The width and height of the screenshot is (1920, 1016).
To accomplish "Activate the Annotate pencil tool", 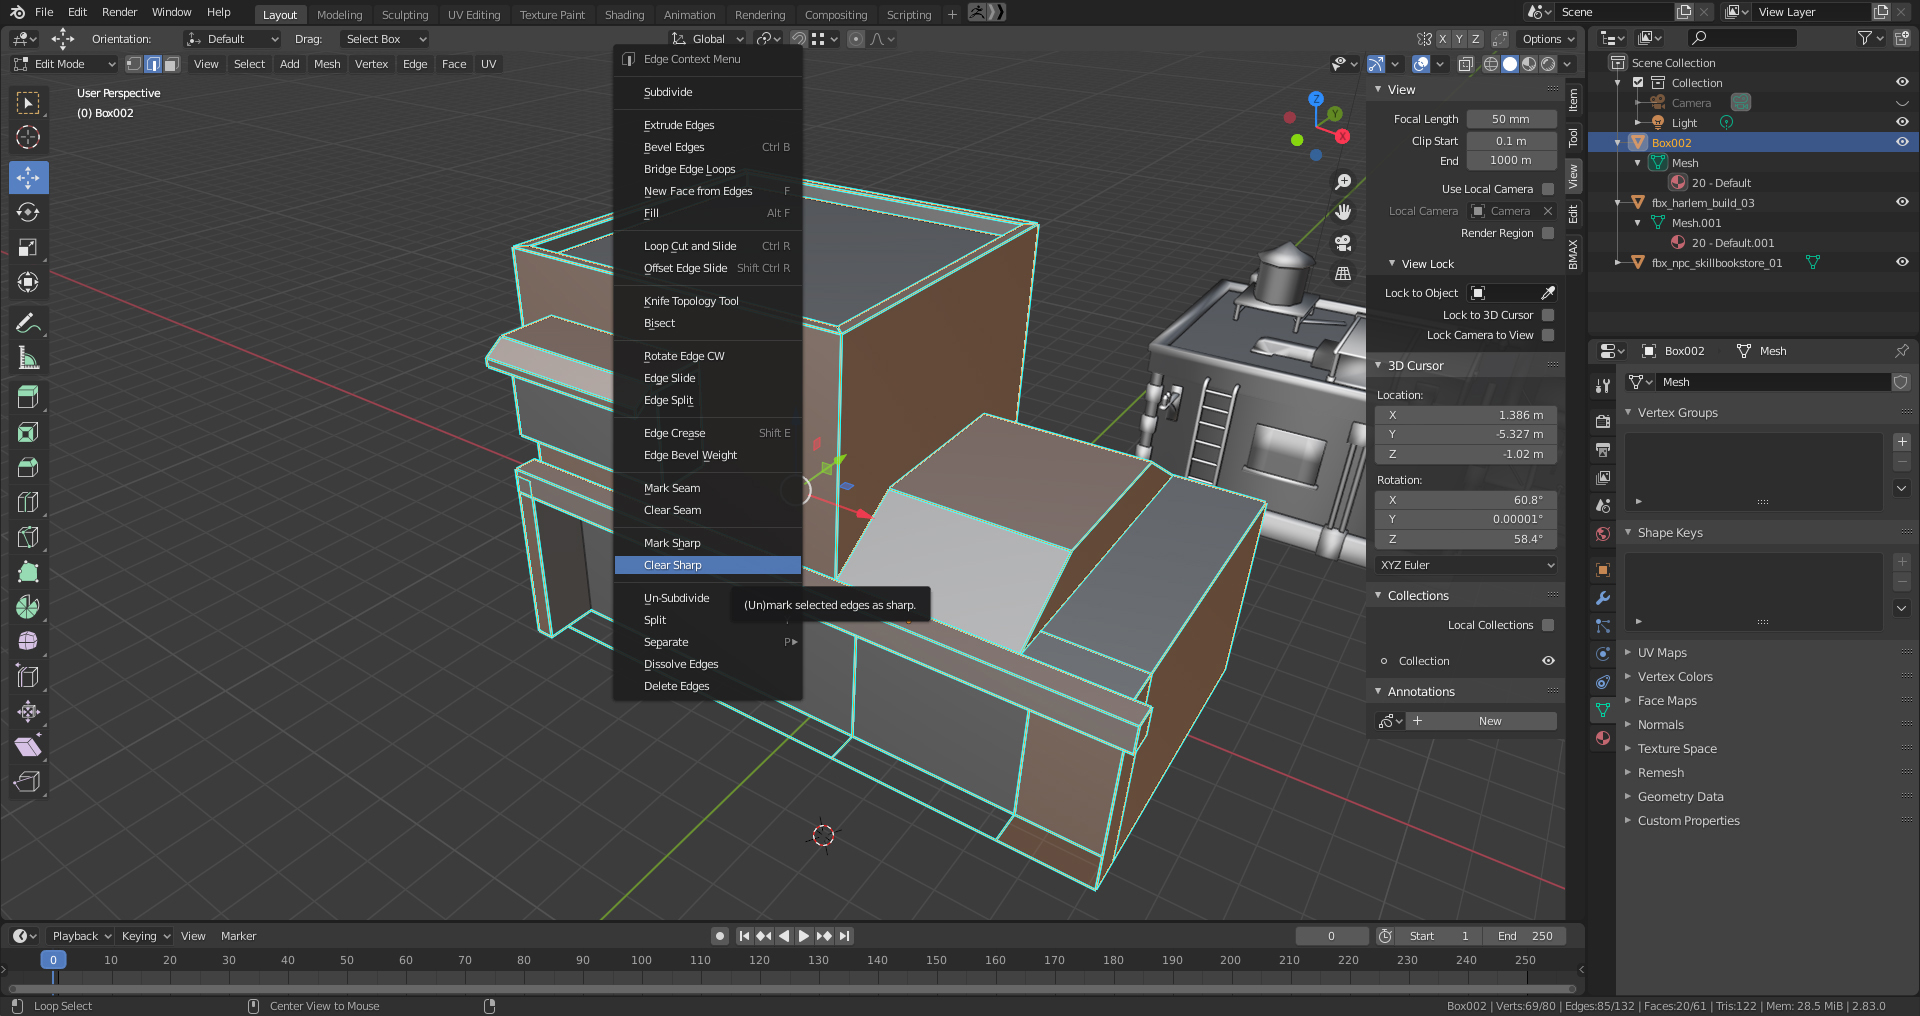I will click(28, 323).
